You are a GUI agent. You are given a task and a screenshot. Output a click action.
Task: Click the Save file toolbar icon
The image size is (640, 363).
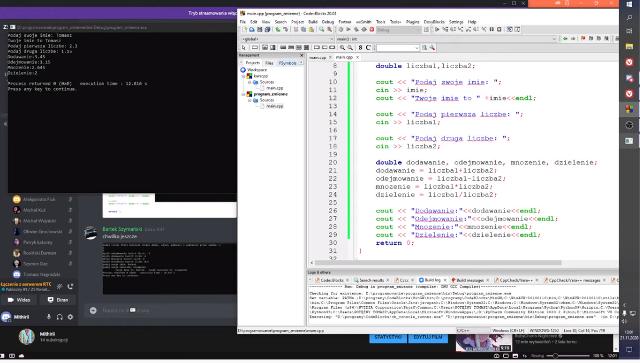[260, 29]
